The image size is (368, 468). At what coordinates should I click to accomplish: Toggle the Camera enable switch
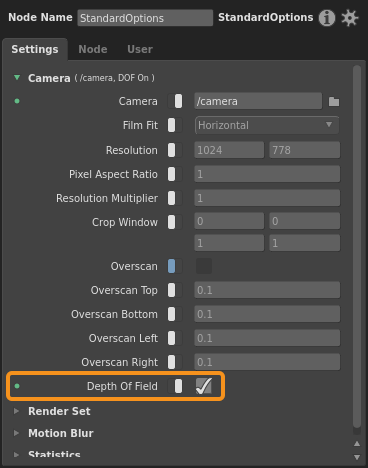click(x=175, y=101)
